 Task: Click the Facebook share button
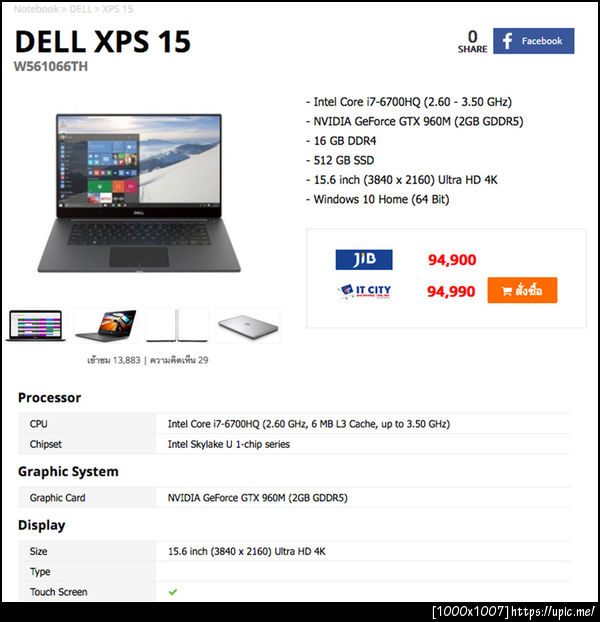click(533, 41)
